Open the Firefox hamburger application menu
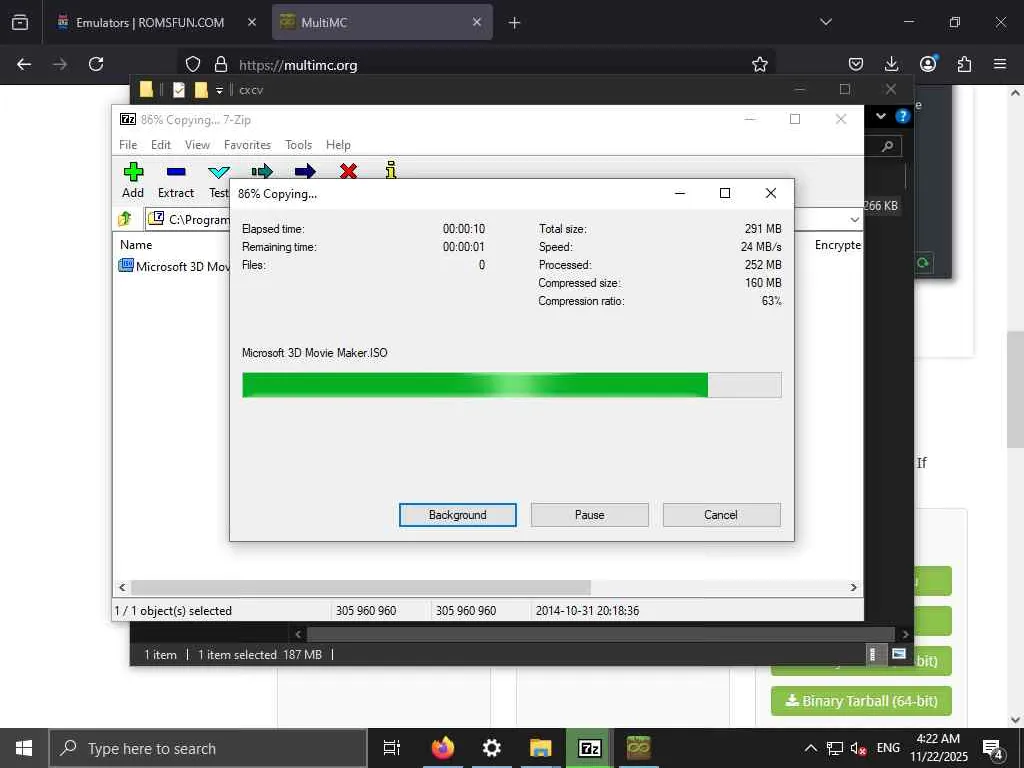This screenshot has width=1024, height=768. coord(1000,64)
